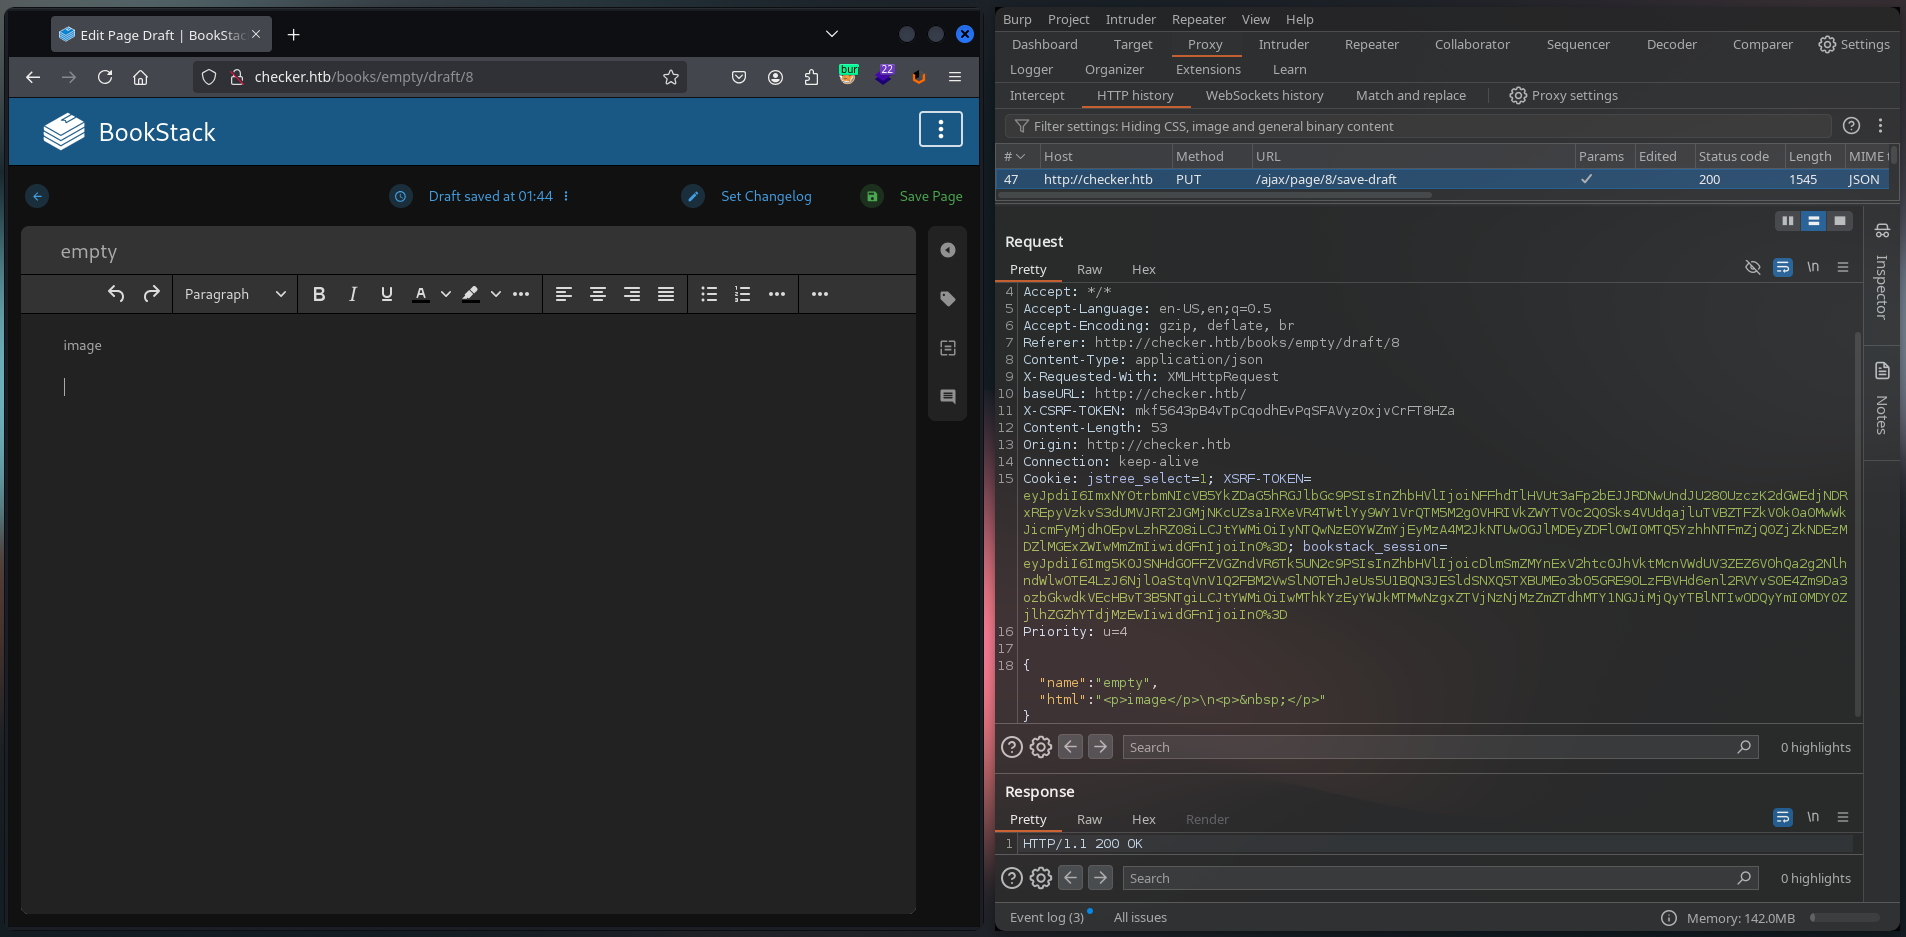Viewport: 1906px width, 937px height.
Task: Toggle line wrap in Request pane
Action: click(1783, 267)
